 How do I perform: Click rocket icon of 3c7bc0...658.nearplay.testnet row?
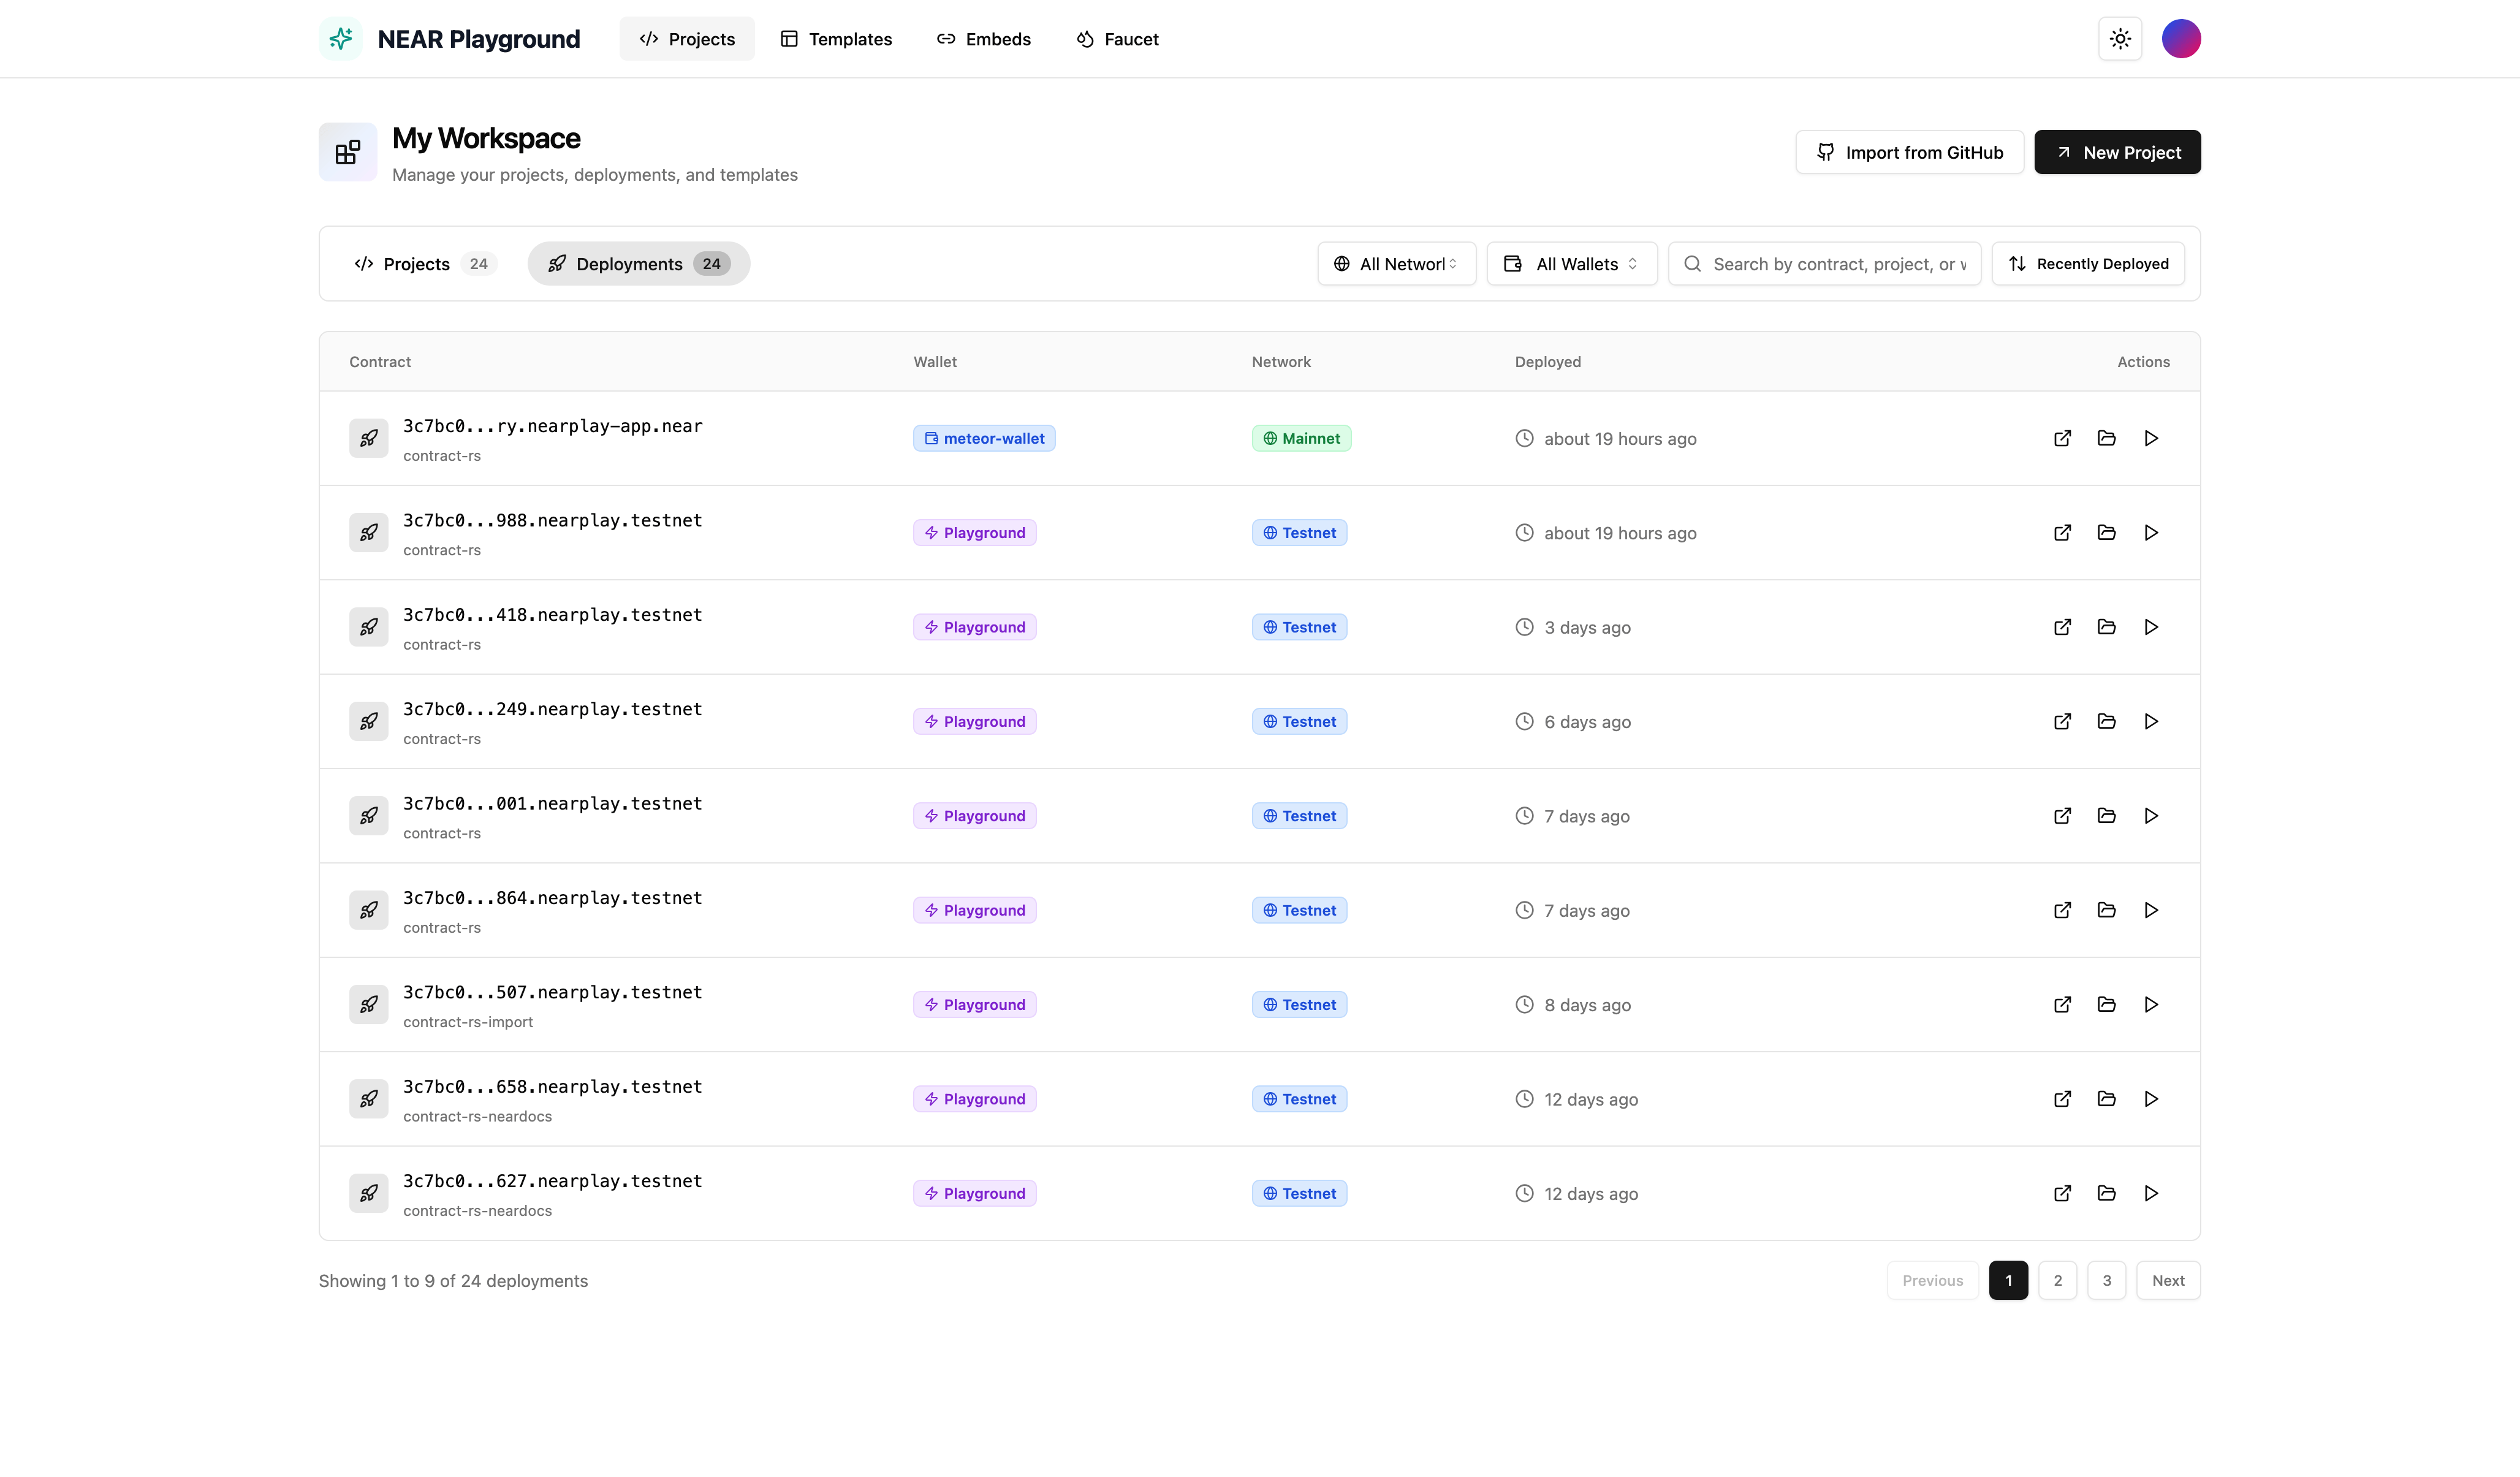pyautogui.click(x=369, y=1099)
